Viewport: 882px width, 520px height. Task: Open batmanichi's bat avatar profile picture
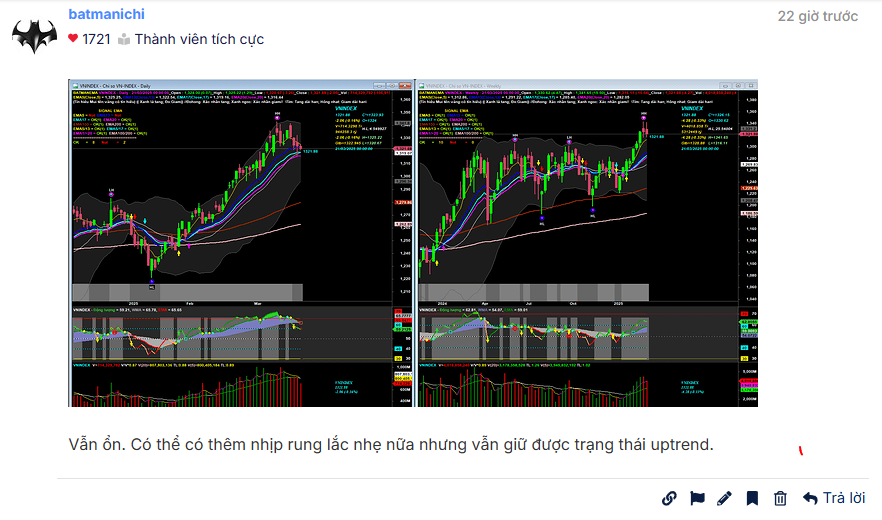pos(34,36)
